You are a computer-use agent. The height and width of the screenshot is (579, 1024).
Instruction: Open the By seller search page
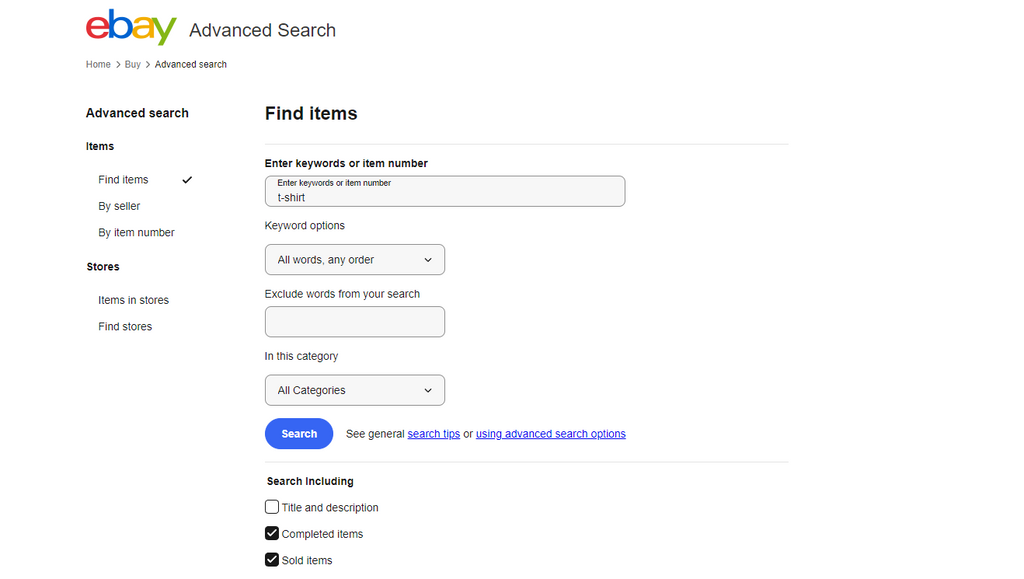click(119, 206)
